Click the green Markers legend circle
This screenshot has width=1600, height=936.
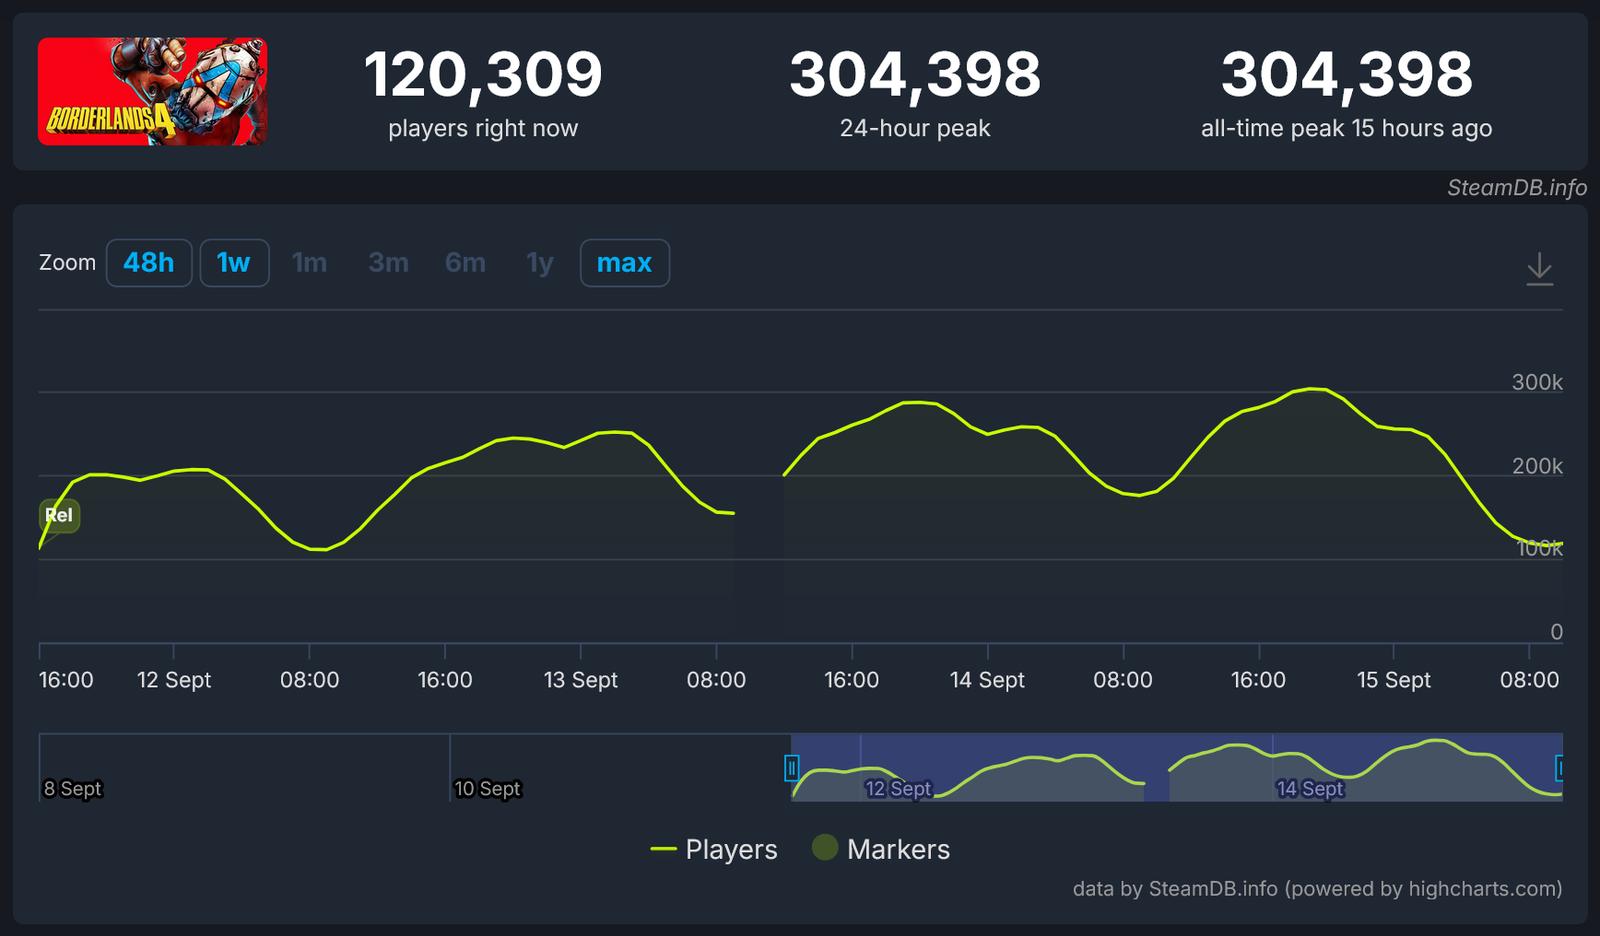coord(825,848)
